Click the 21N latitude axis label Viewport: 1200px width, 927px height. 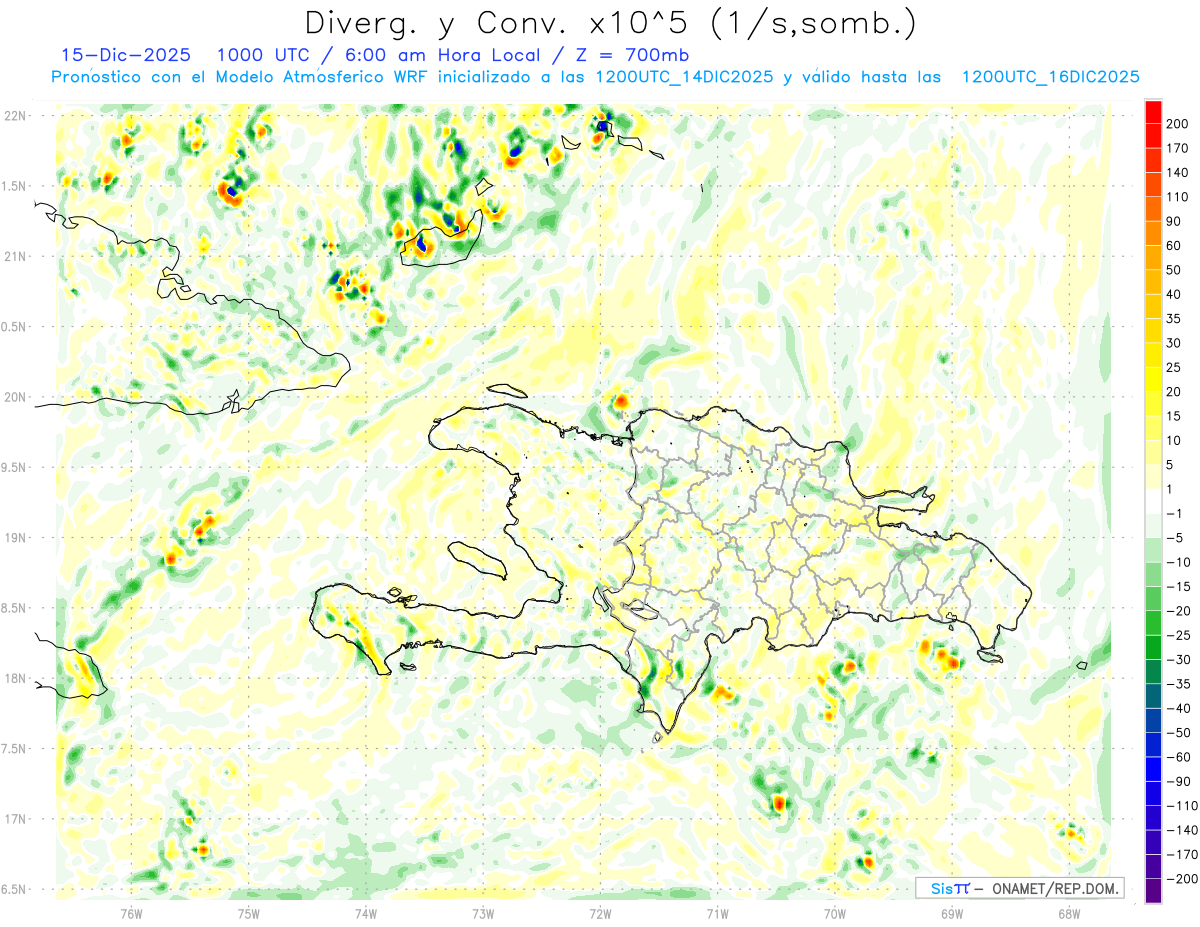tap(15, 256)
